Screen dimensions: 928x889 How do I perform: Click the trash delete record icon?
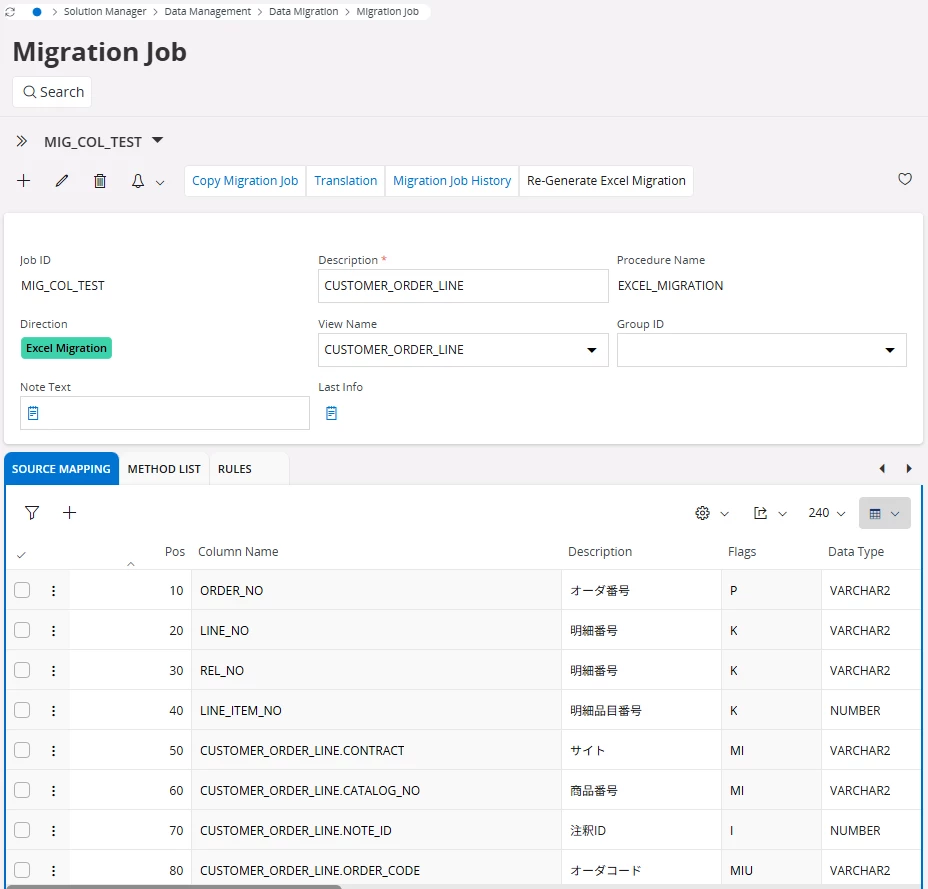(x=100, y=181)
